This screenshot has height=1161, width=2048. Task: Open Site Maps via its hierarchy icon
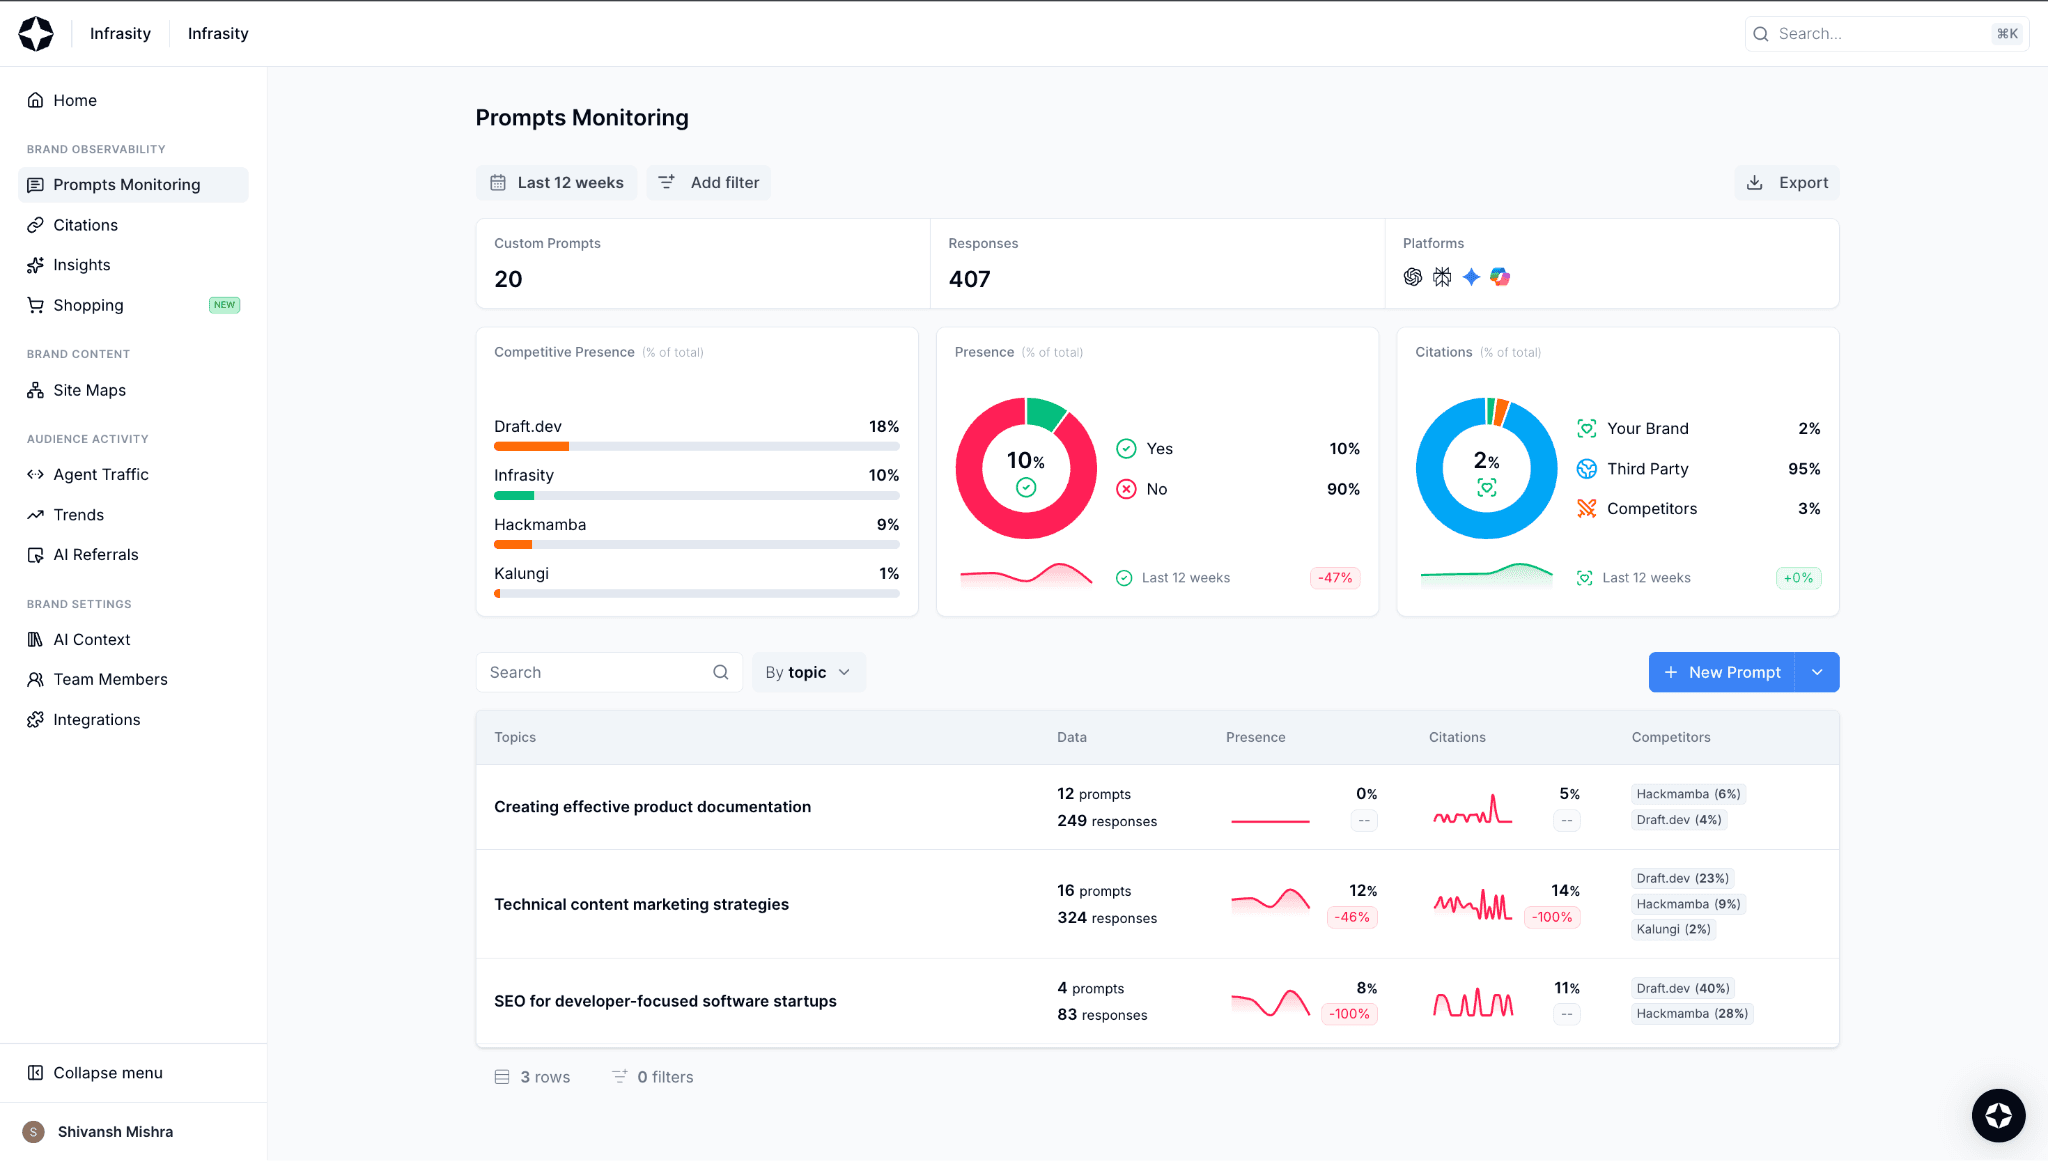point(36,390)
